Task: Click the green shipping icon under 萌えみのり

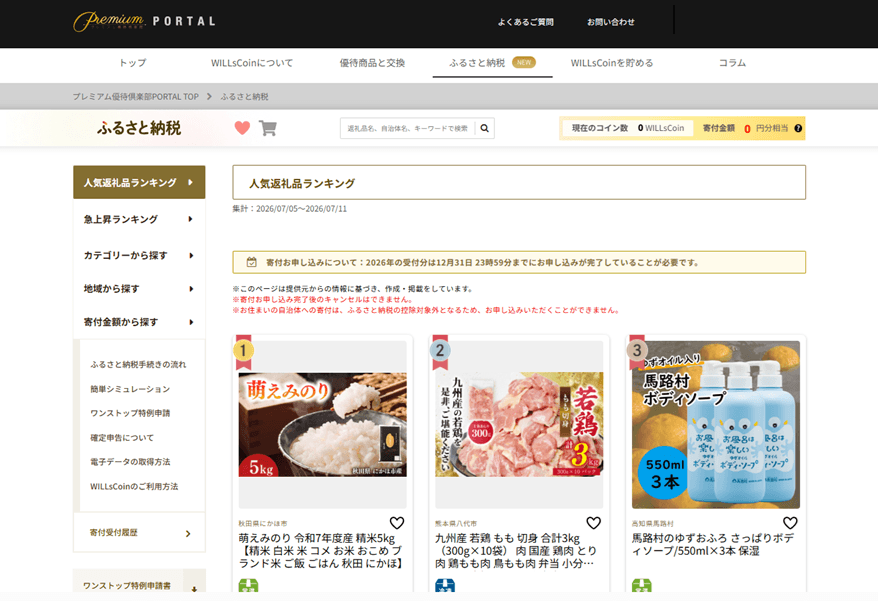Action: click(x=248, y=586)
